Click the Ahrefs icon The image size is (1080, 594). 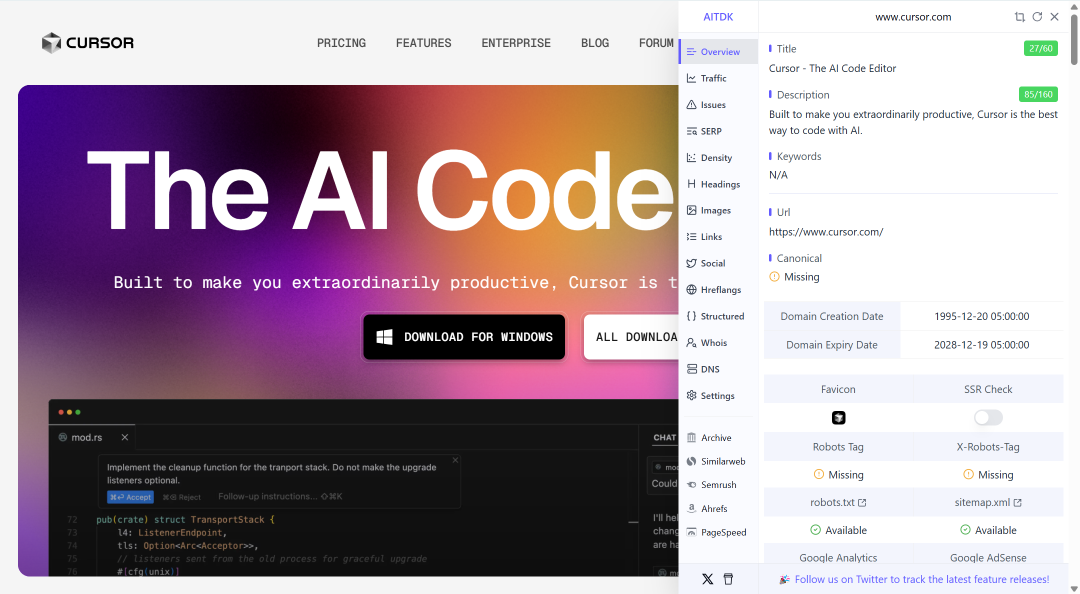tap(692, 509)
